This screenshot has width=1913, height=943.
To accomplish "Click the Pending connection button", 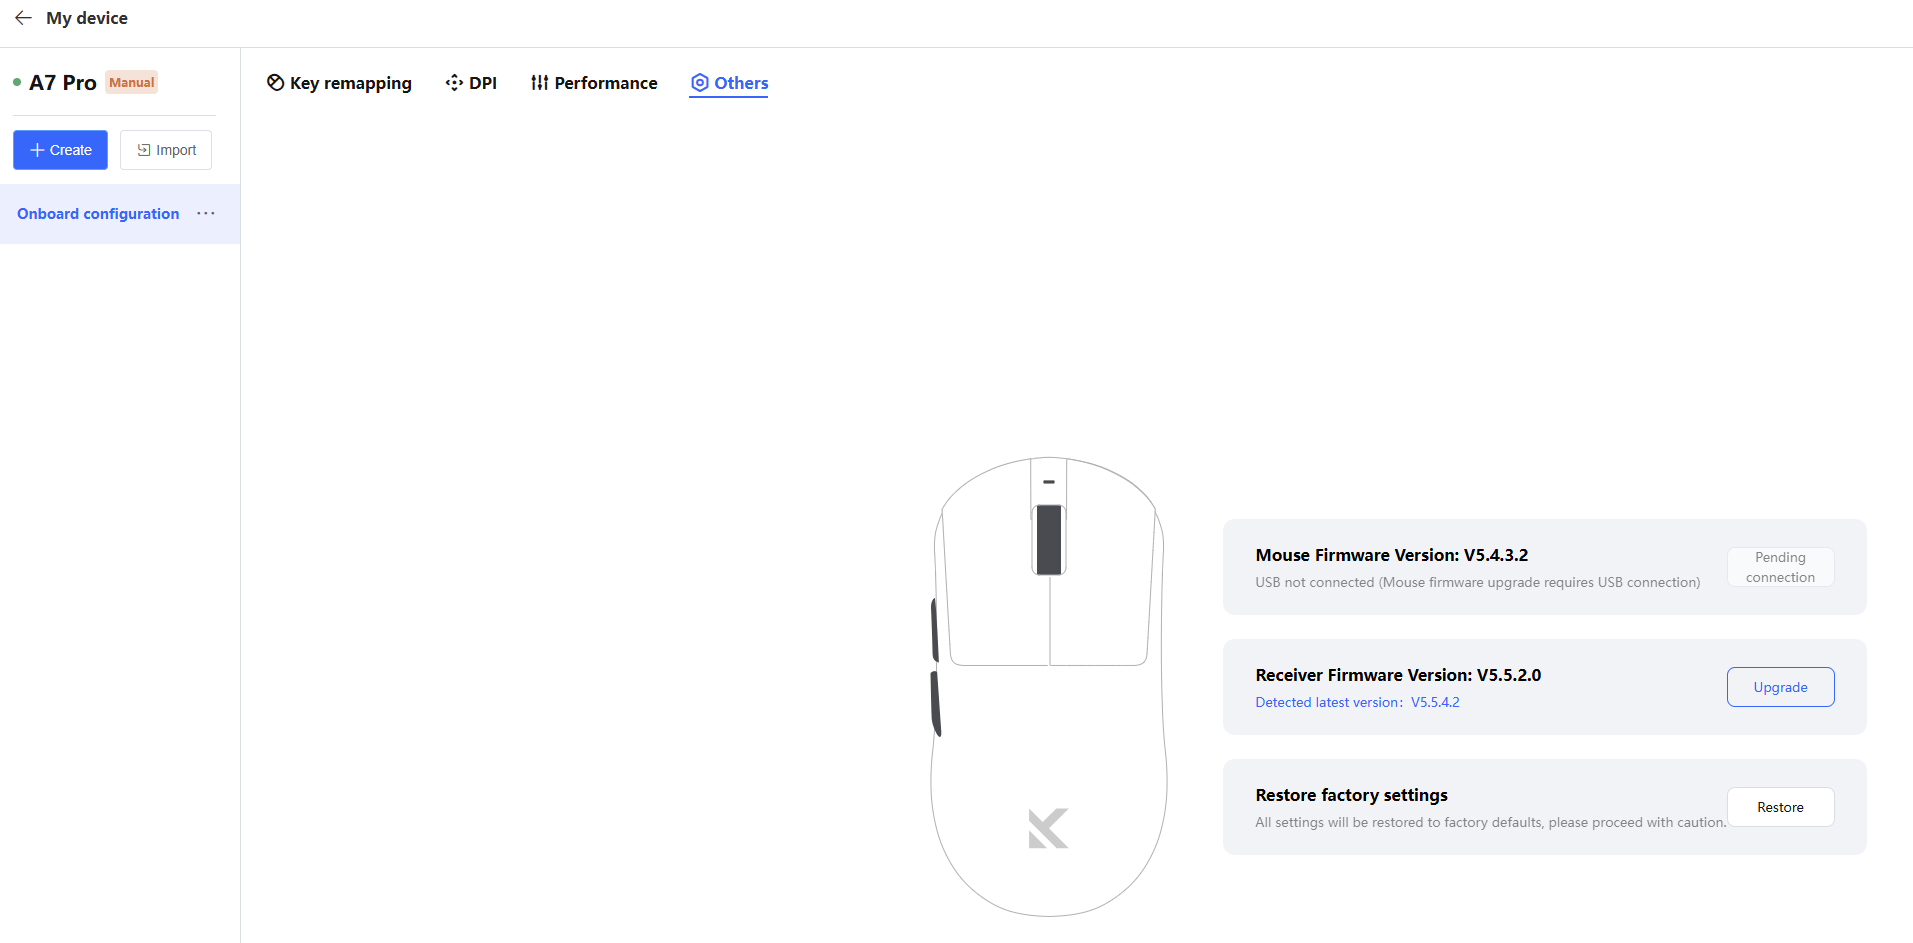I will click(x=1780, y=567).
